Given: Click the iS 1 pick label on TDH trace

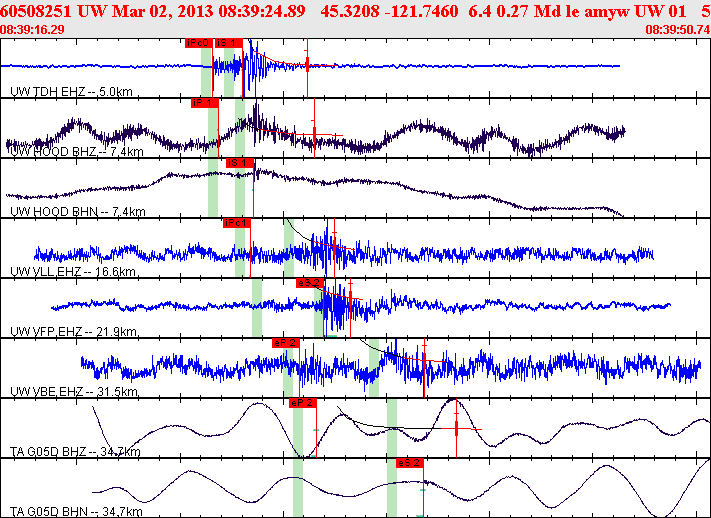Looking at the screenshot, I should 229,43.
